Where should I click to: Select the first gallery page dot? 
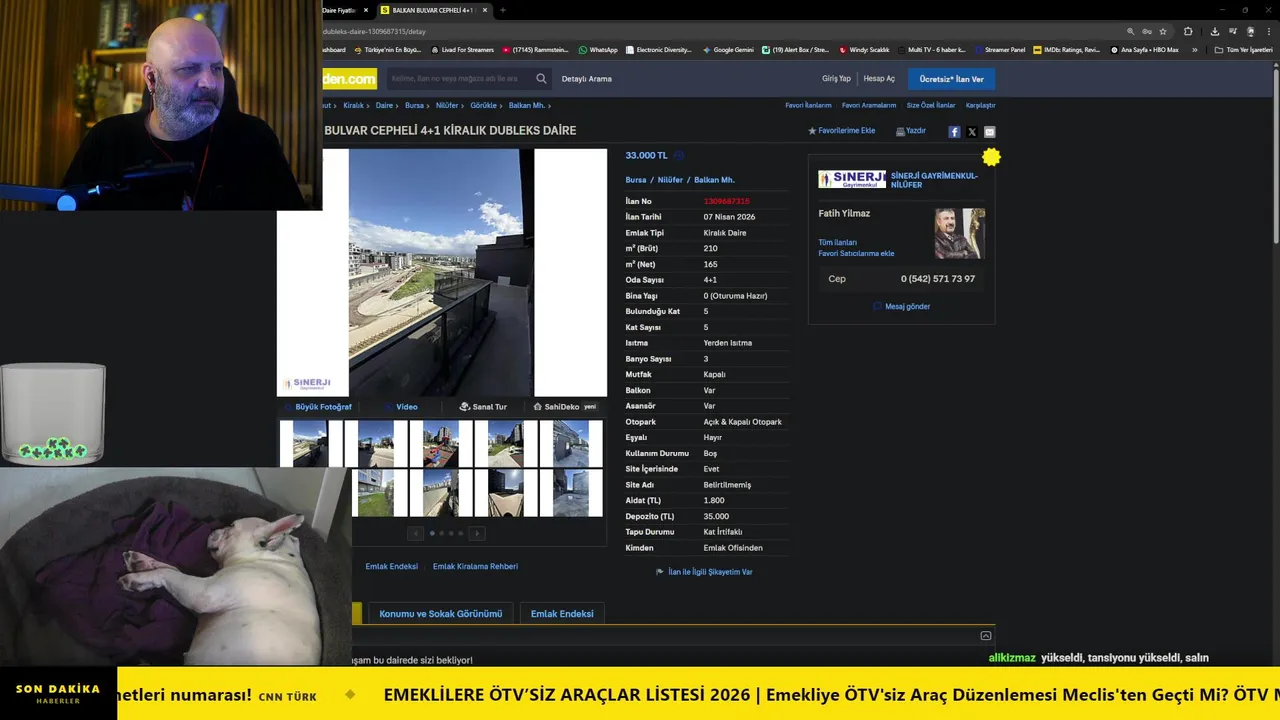click(x=432, y=533)
